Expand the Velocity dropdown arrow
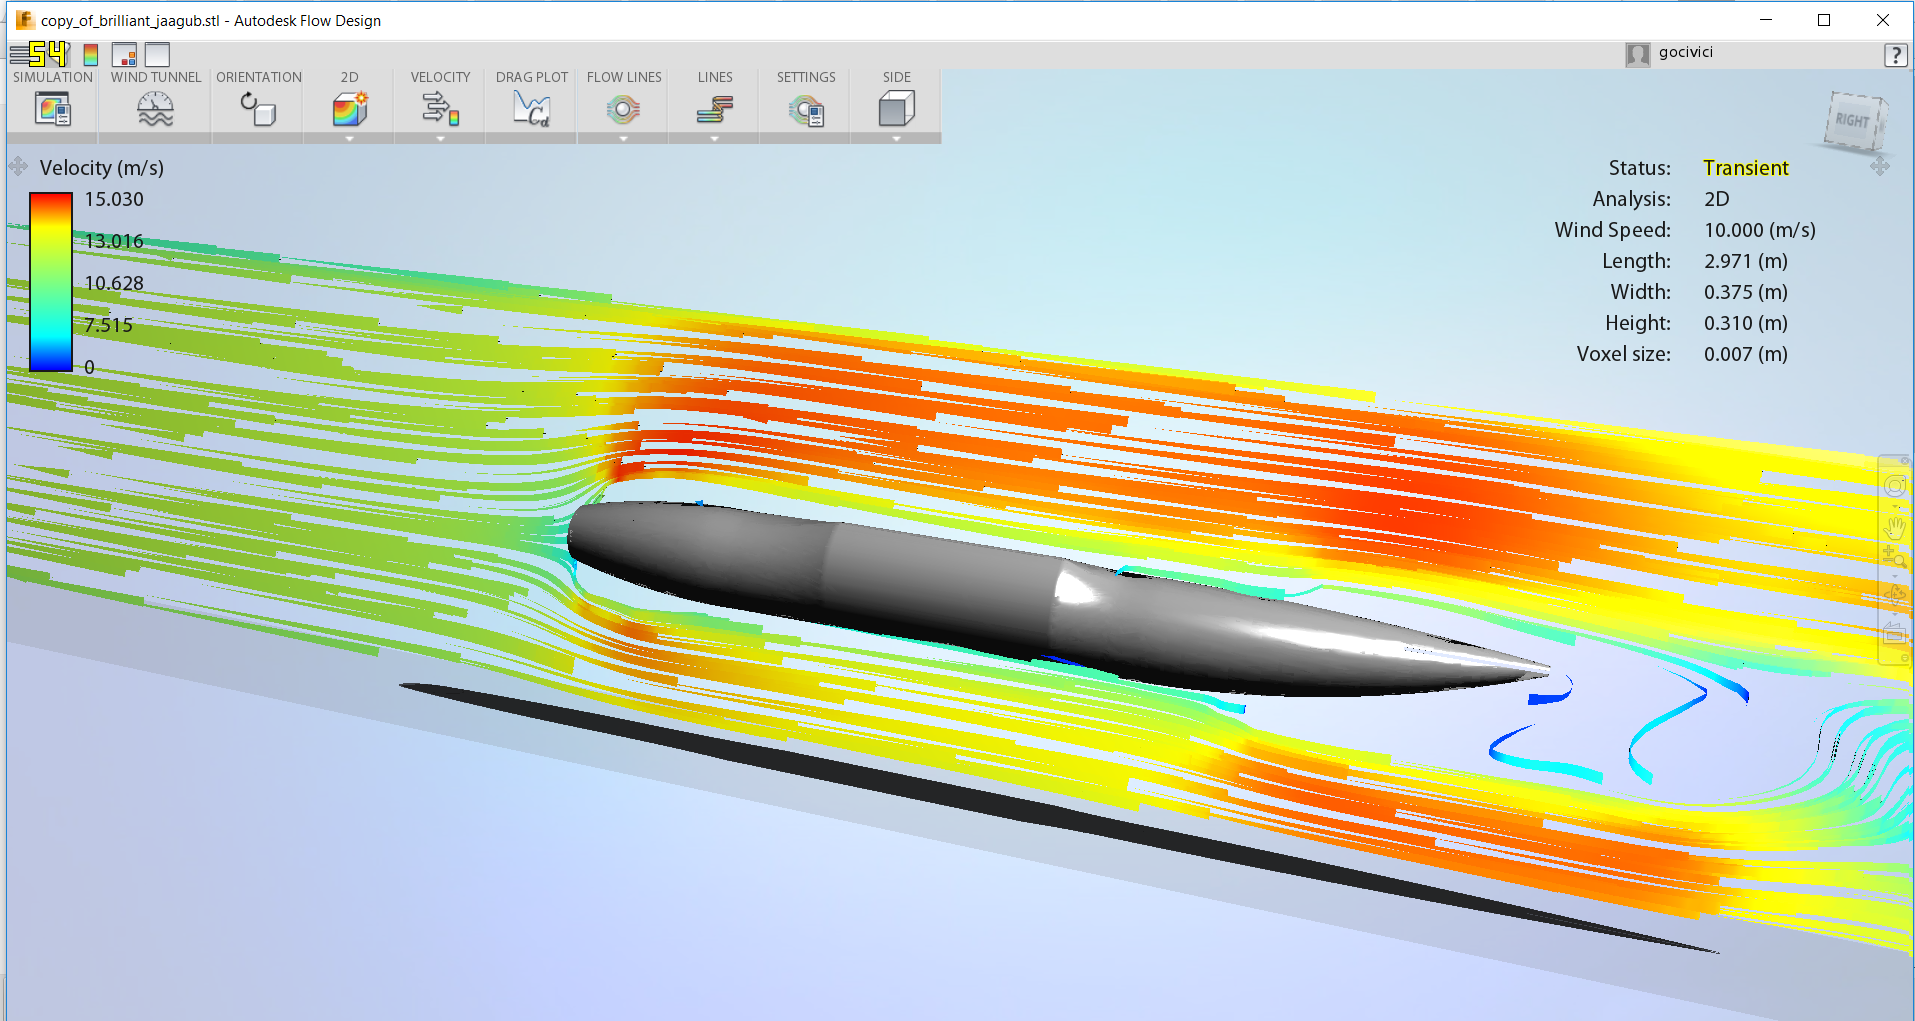Screen dimensions: 1915x1021 click(440, 138)
